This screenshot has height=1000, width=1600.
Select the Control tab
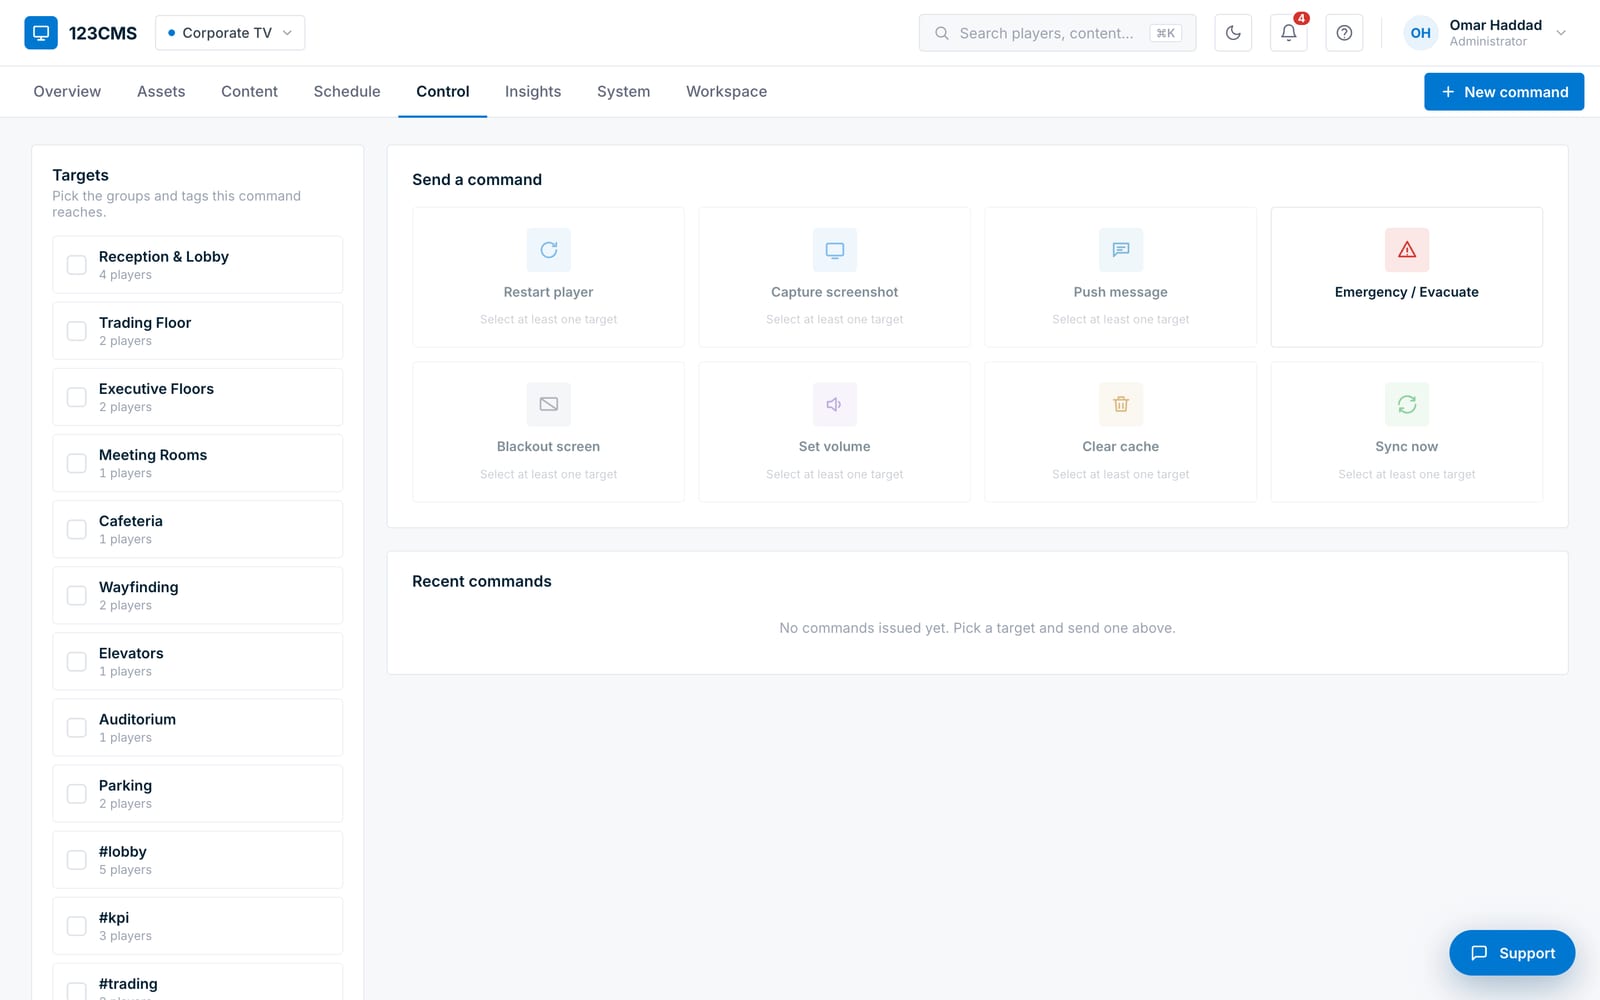(443, 91)
